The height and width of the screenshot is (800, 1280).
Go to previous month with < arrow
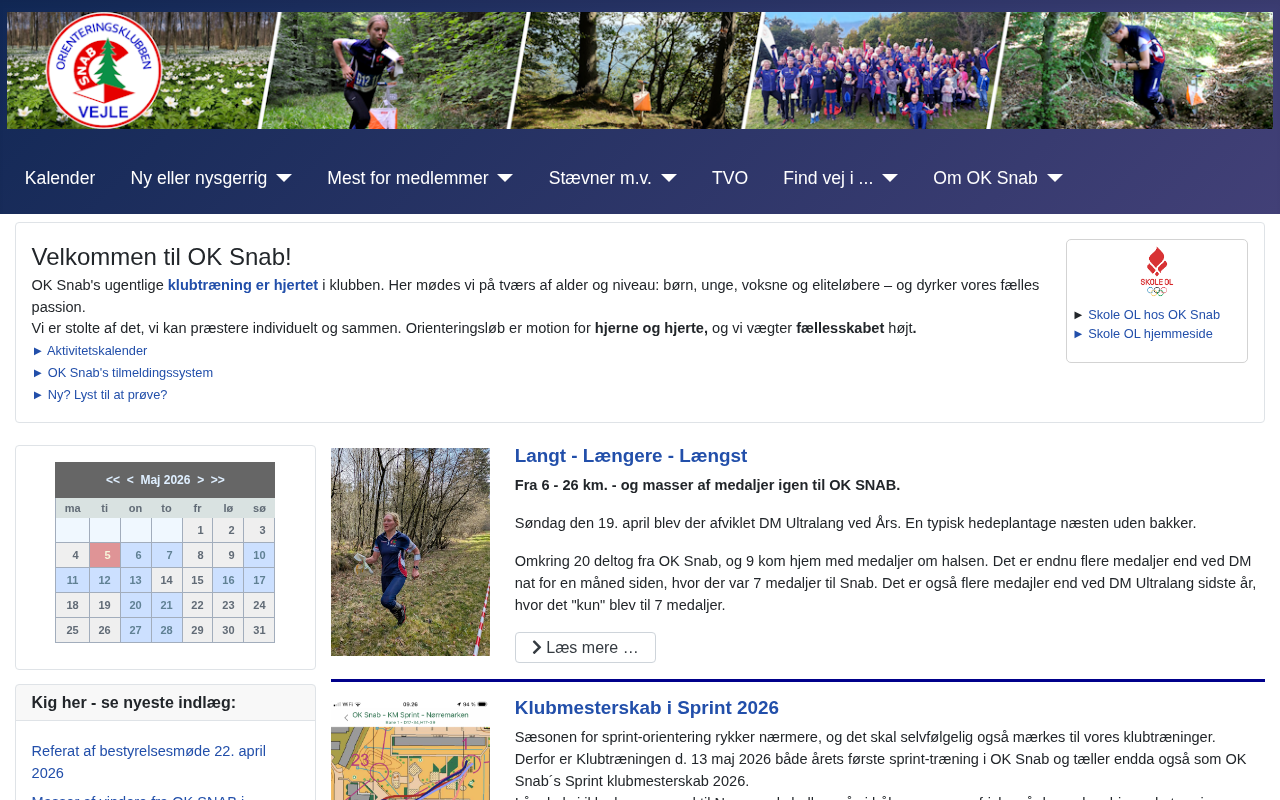[x=130, y=480]
